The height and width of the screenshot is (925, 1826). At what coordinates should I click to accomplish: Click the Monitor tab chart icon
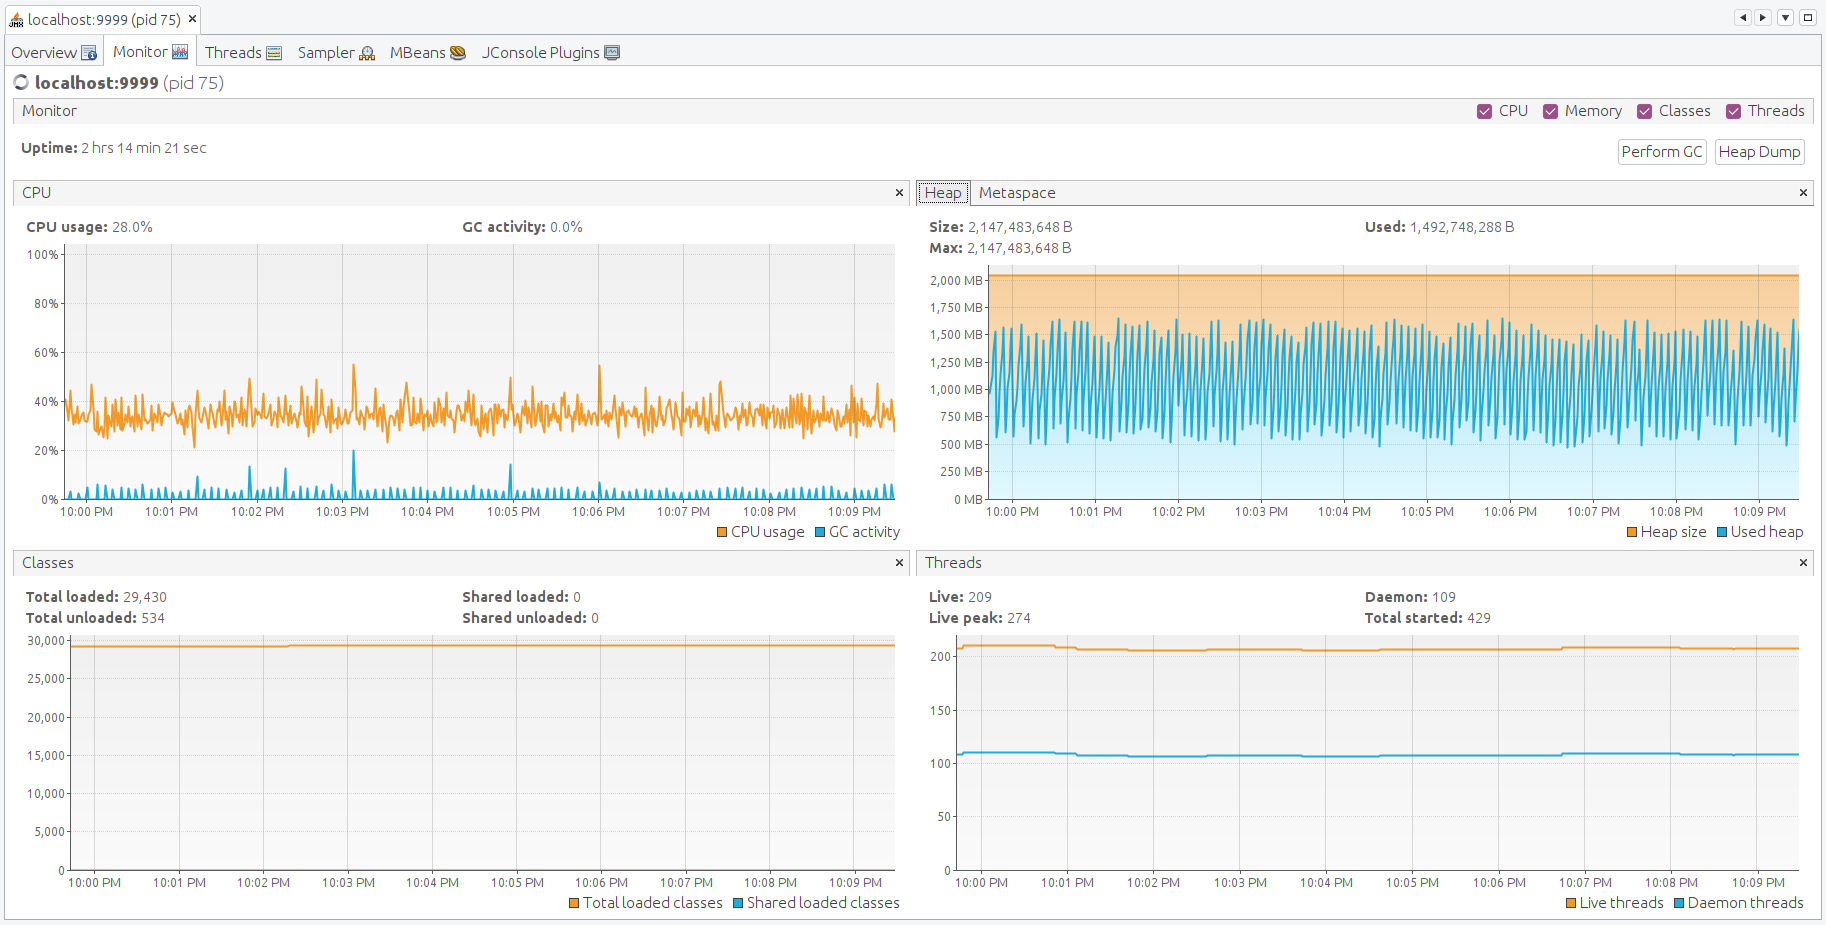point(180,52)
